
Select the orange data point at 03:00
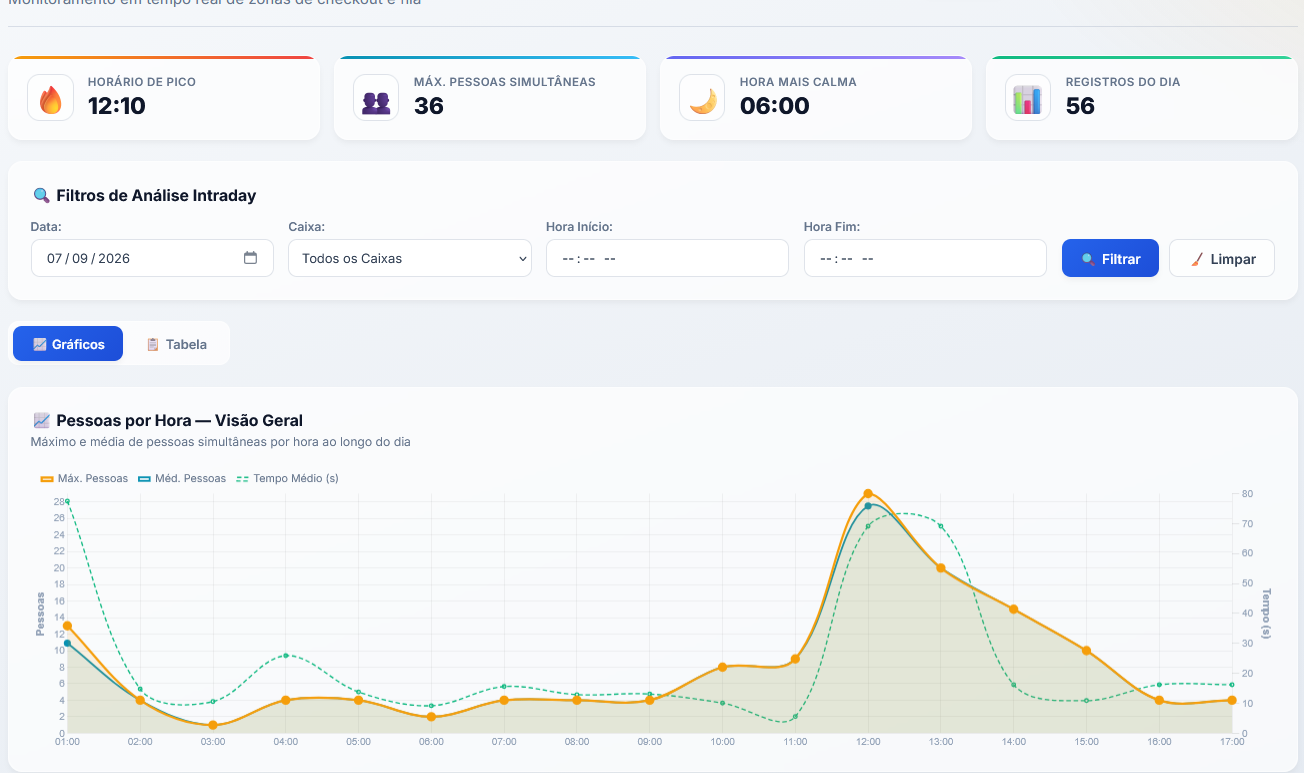(213, 725)
